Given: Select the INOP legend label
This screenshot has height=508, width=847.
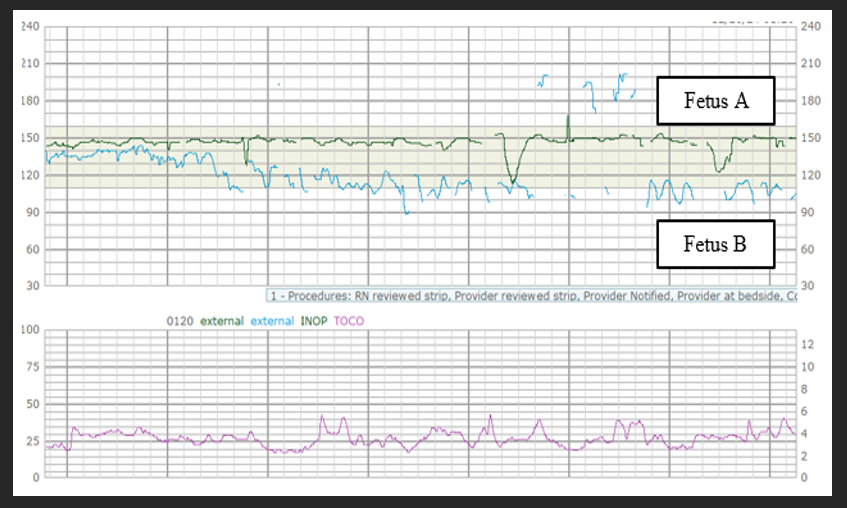Looking at the screenshot, I should point(314,321).
